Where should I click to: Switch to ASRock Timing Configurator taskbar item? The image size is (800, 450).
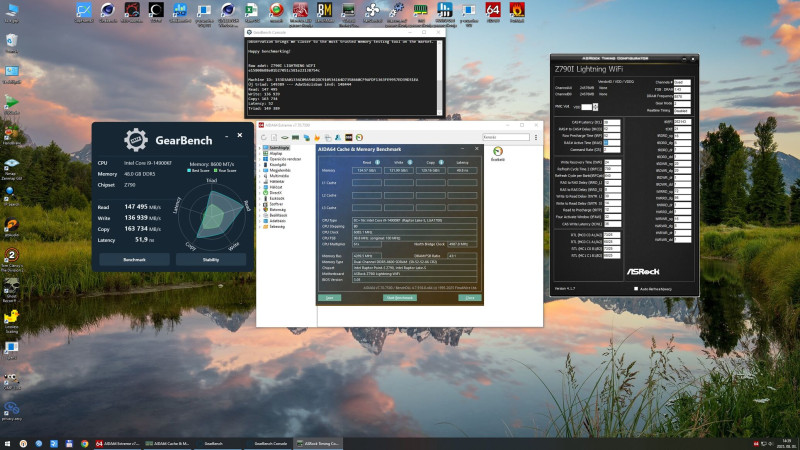[x=317, y=444]
